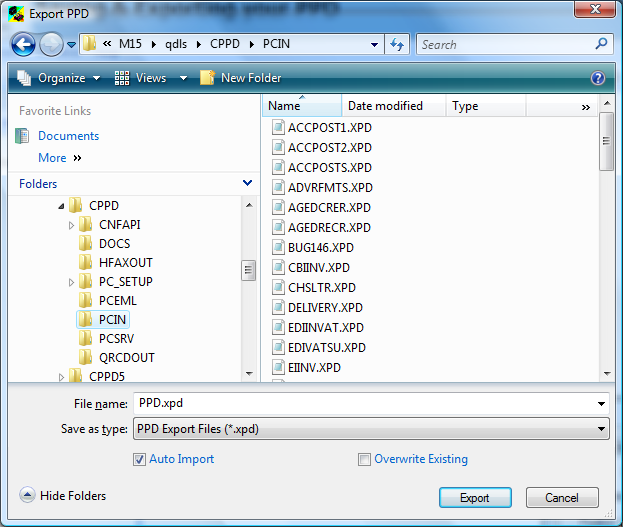The width and height of the screenshot is (623, 527).
Task: Select the ACCPOST1.XPD file icon
Action: [279, 128]
